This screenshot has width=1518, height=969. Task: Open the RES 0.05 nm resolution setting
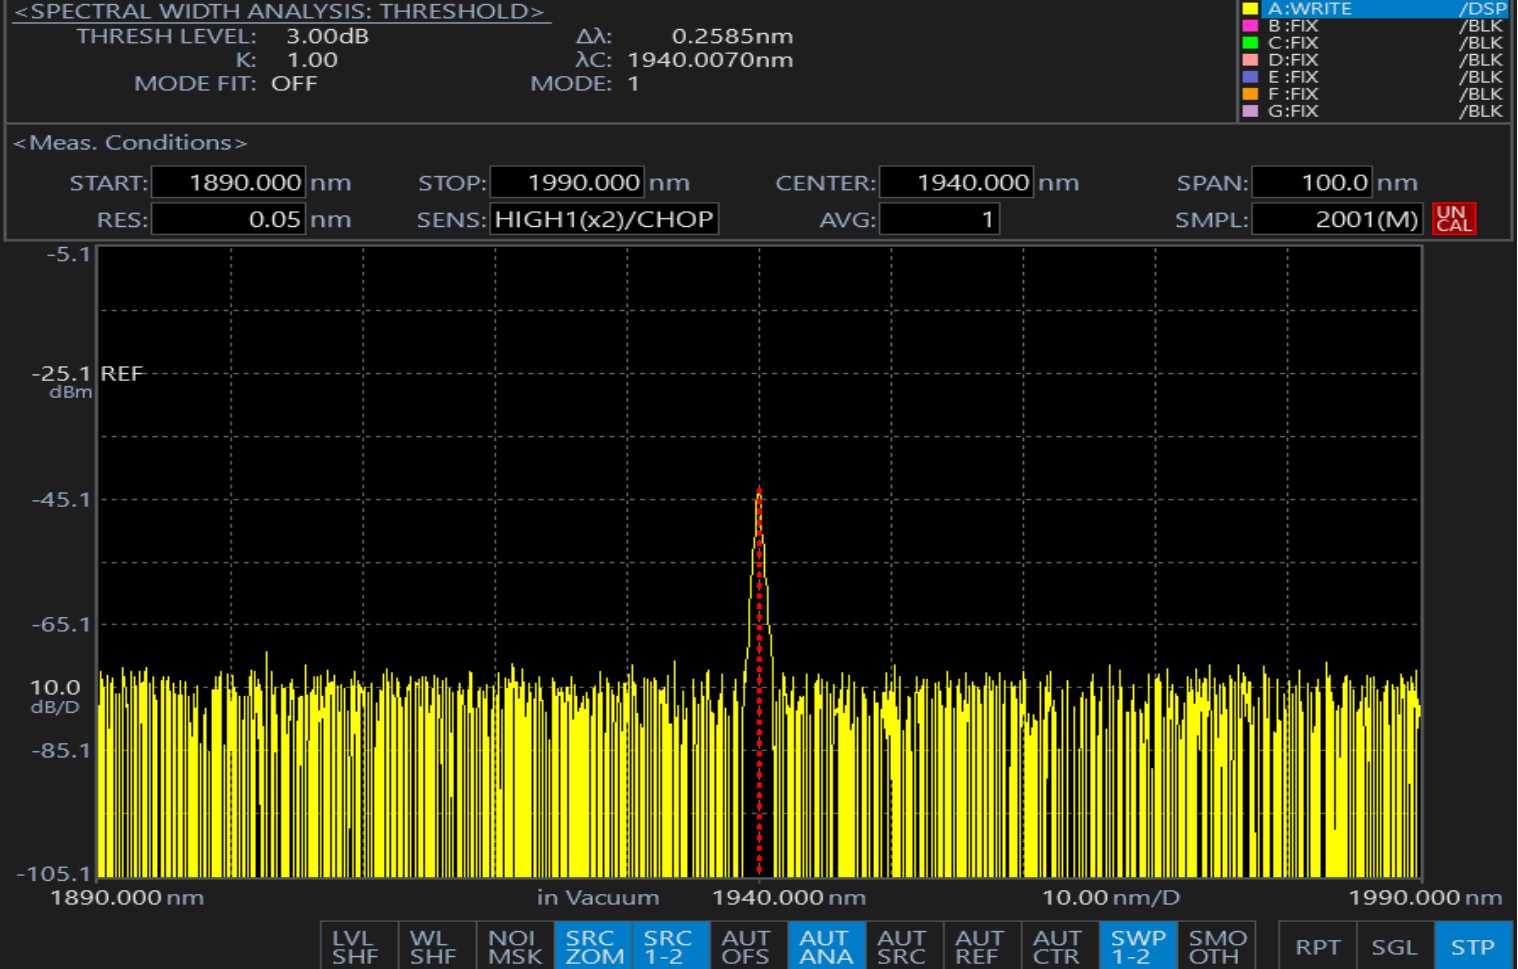[228, 219]
